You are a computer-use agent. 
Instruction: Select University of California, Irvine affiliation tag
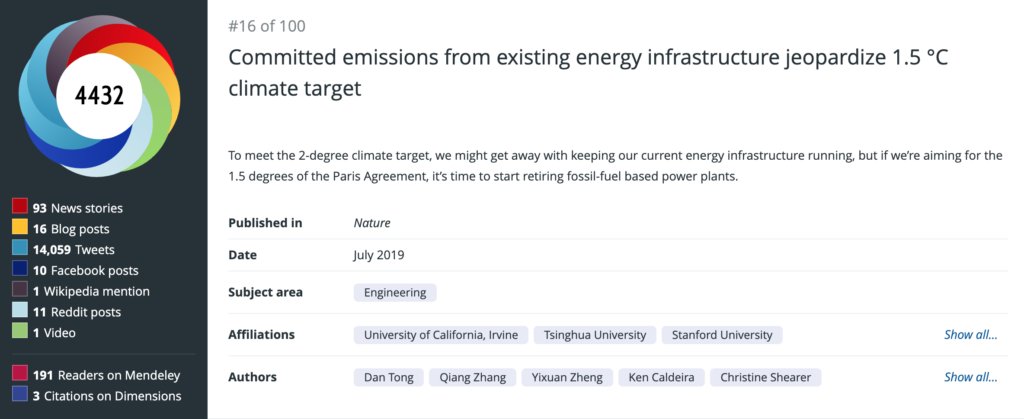pos(440,335)
